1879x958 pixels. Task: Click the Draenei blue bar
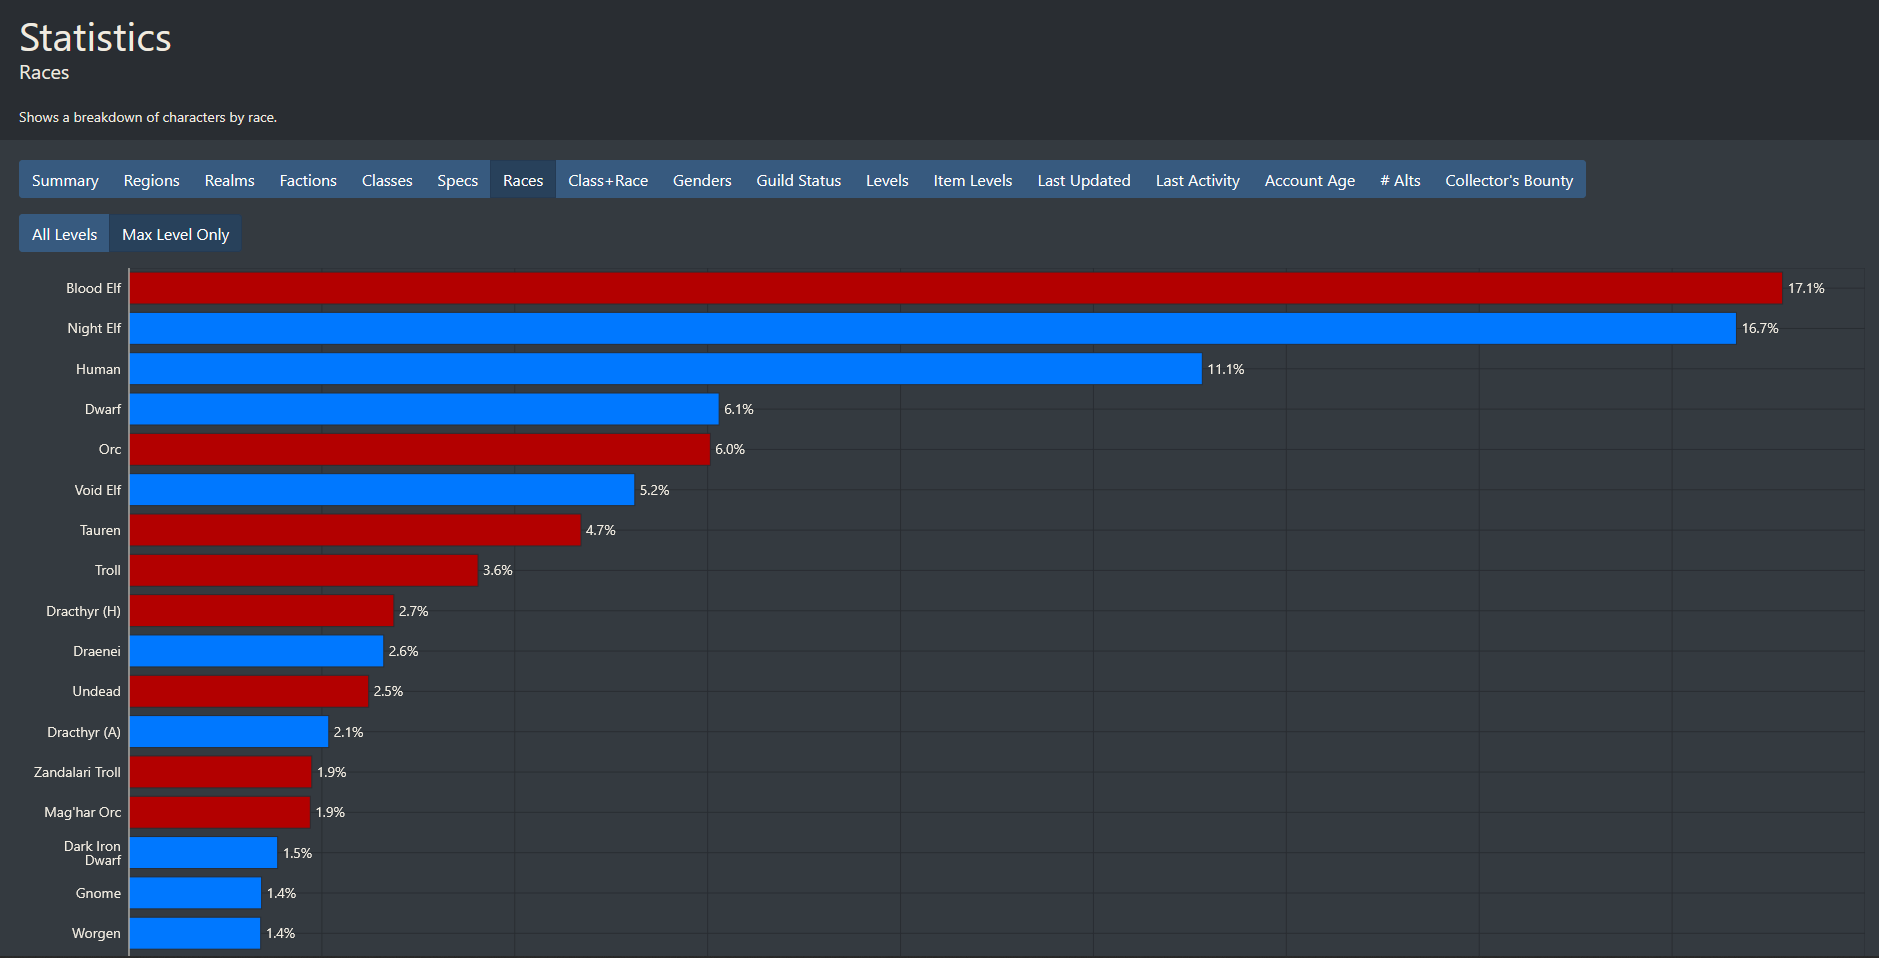coord(256,651)
